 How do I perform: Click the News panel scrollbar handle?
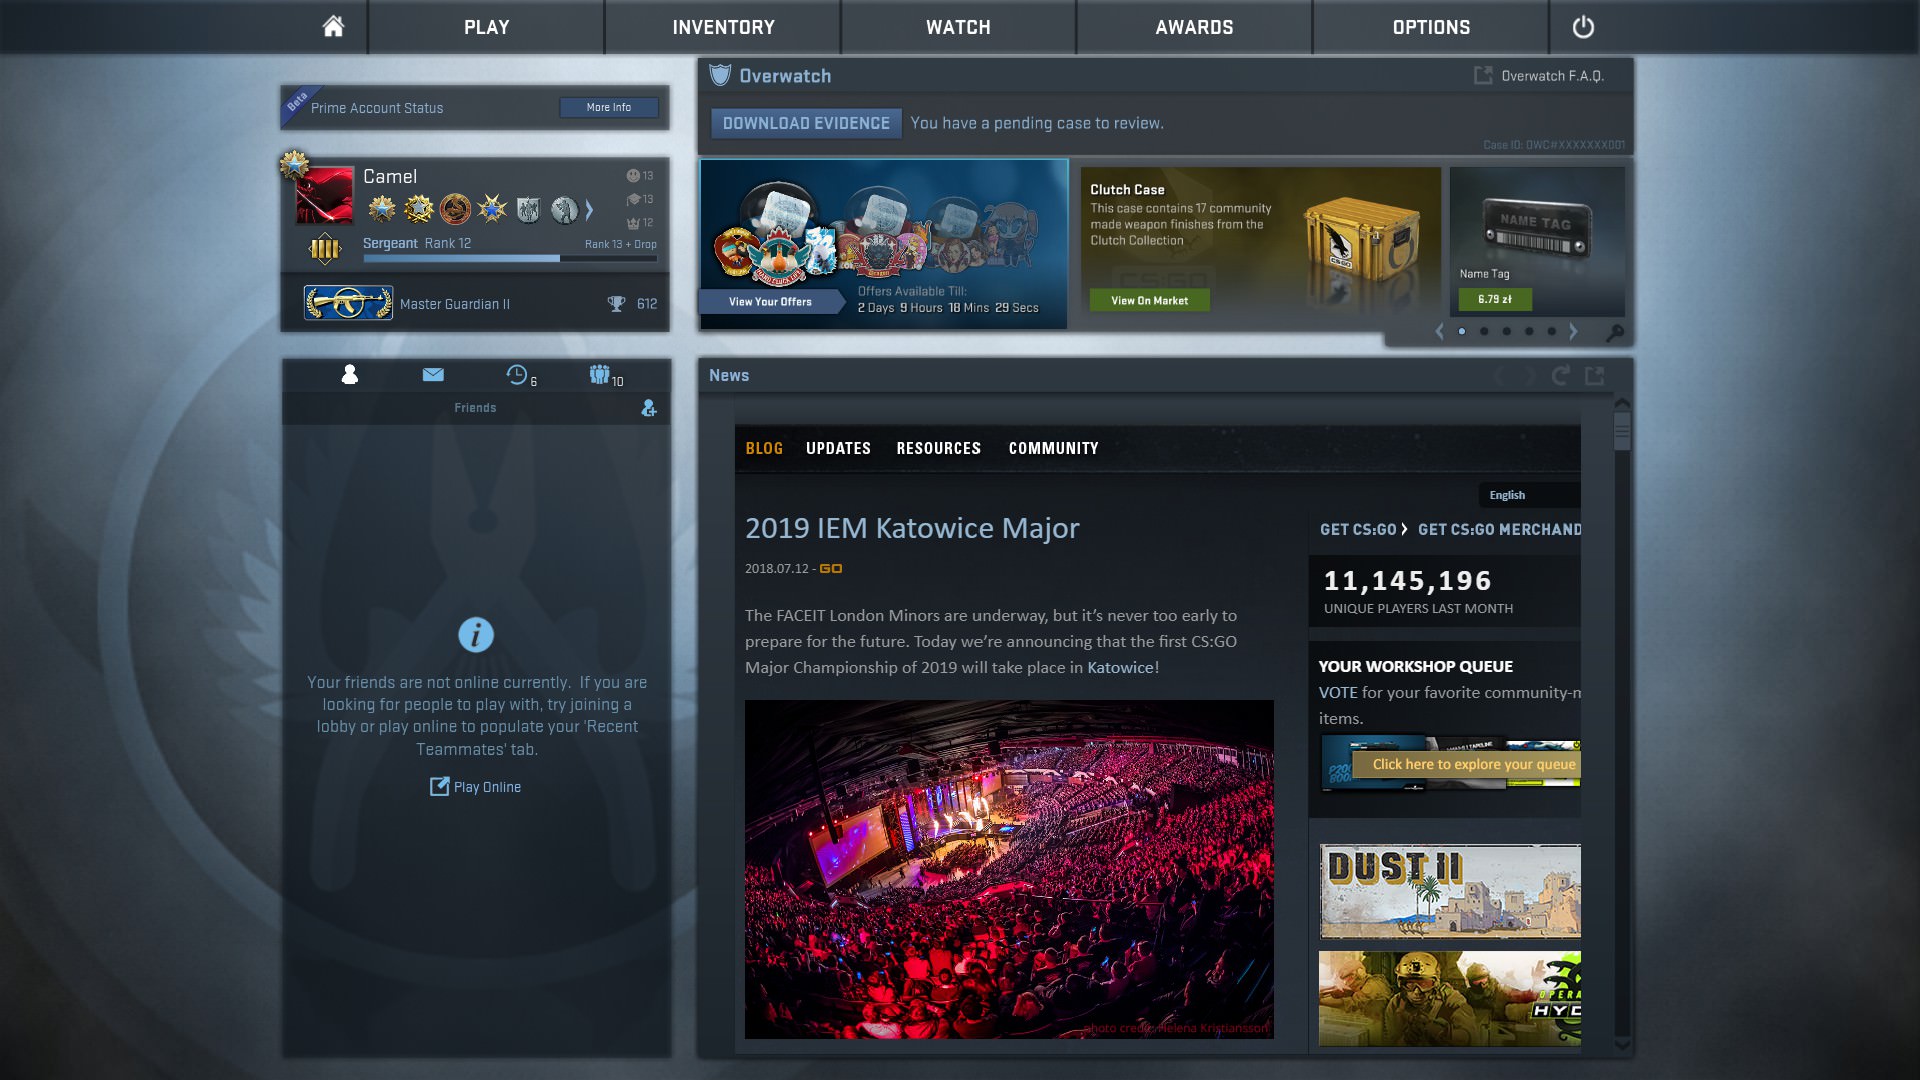click(x=1622, y=431)
